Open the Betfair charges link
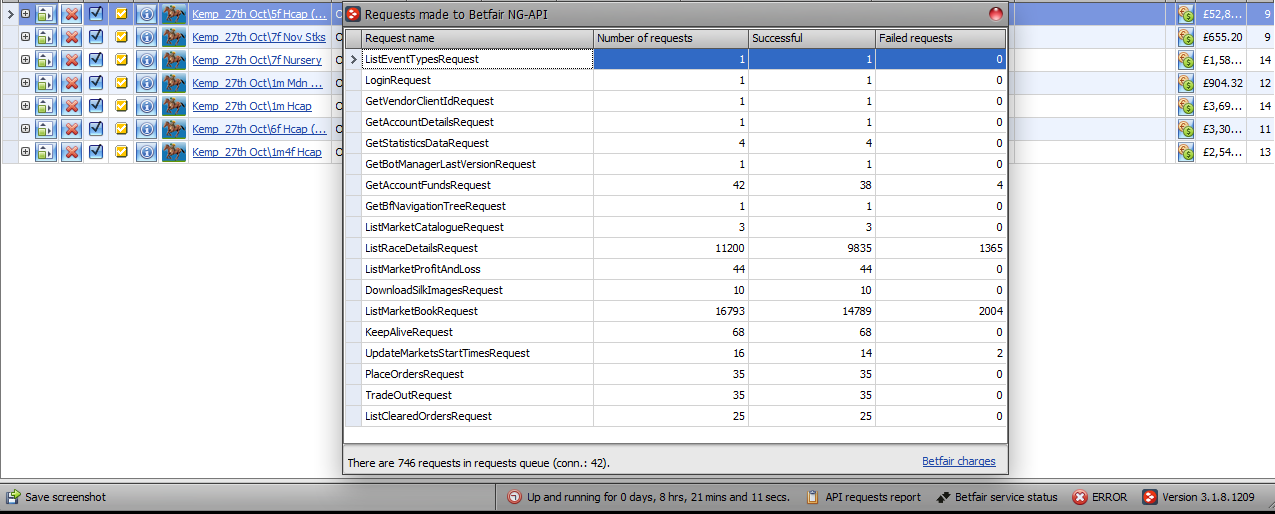 point(959,462)
